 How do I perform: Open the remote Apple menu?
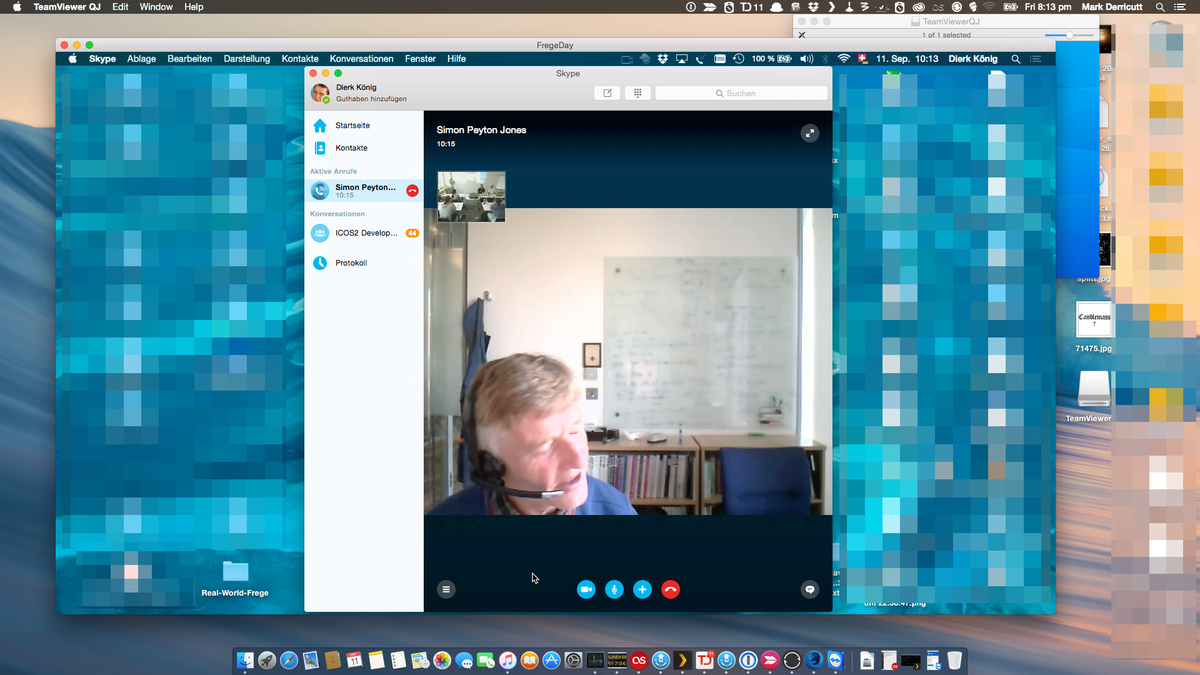[72, 59]
